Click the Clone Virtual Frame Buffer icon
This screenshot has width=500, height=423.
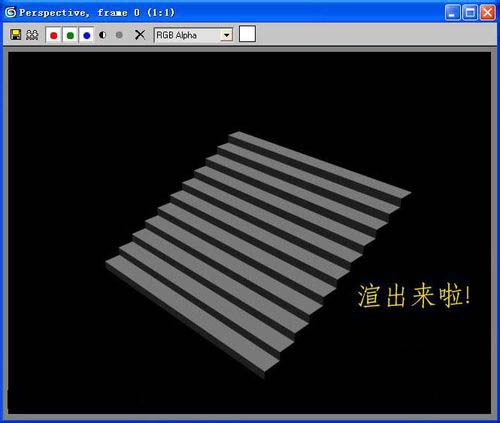click(32, 35)
